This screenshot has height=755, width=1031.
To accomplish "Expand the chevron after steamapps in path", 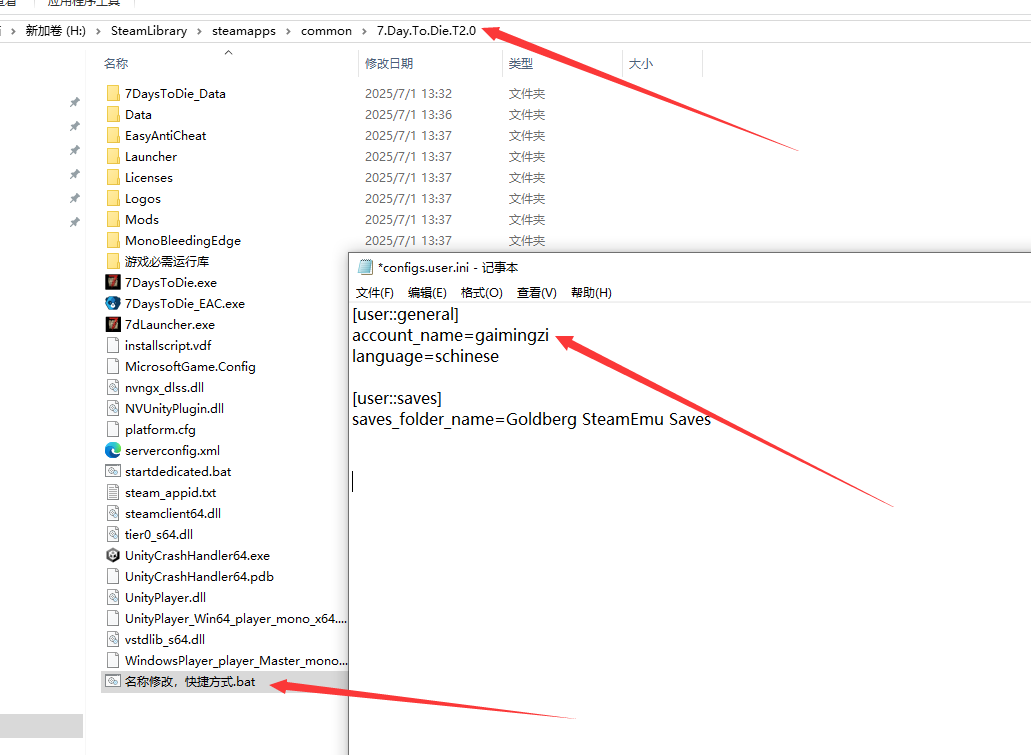I will pyautogui.click(x=288, y=31).
